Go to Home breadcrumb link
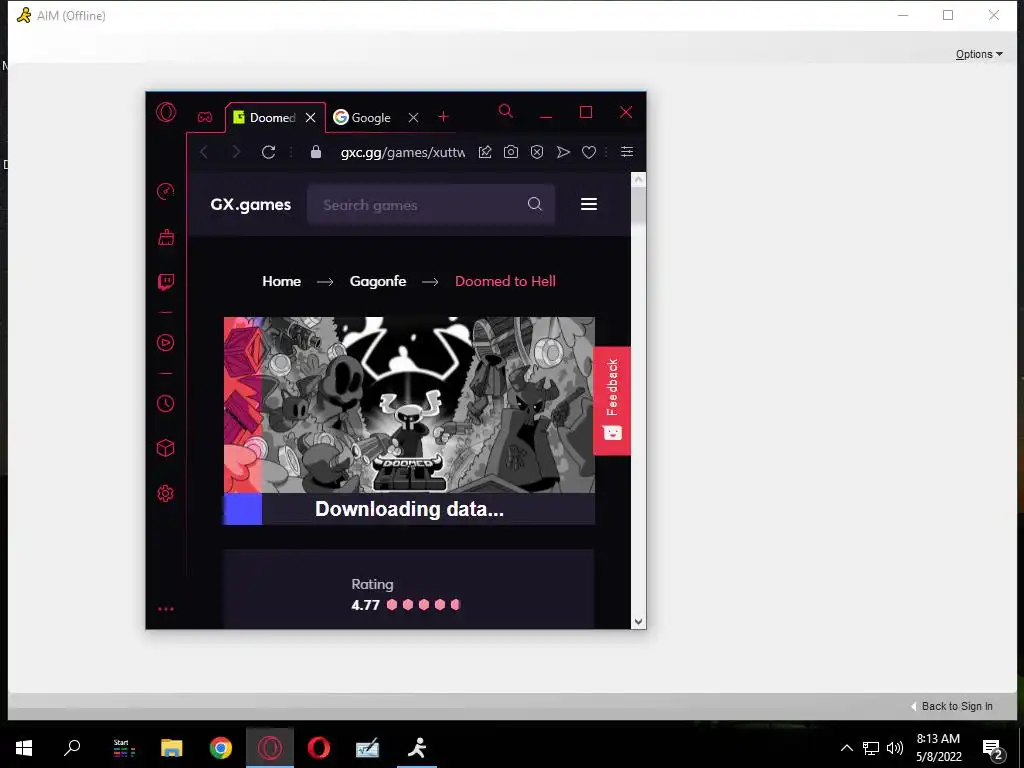The width and height of the screenshot is (1024, 768). (x=281, y=281)
